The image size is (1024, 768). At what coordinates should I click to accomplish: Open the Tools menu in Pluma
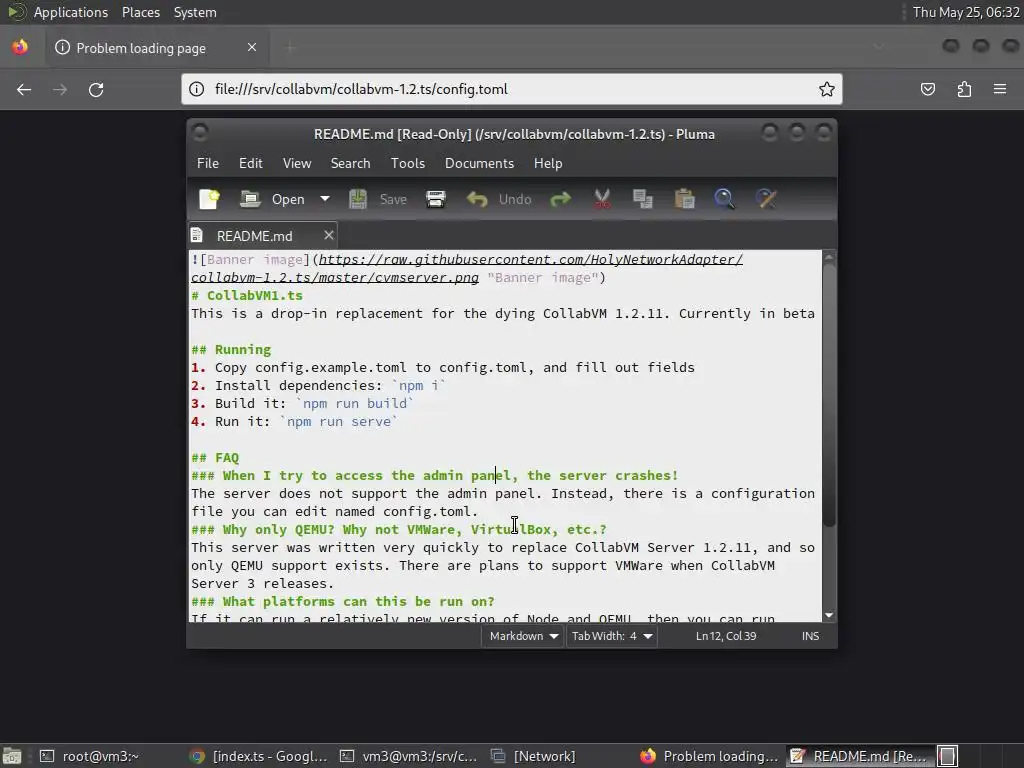pos(408,163)
